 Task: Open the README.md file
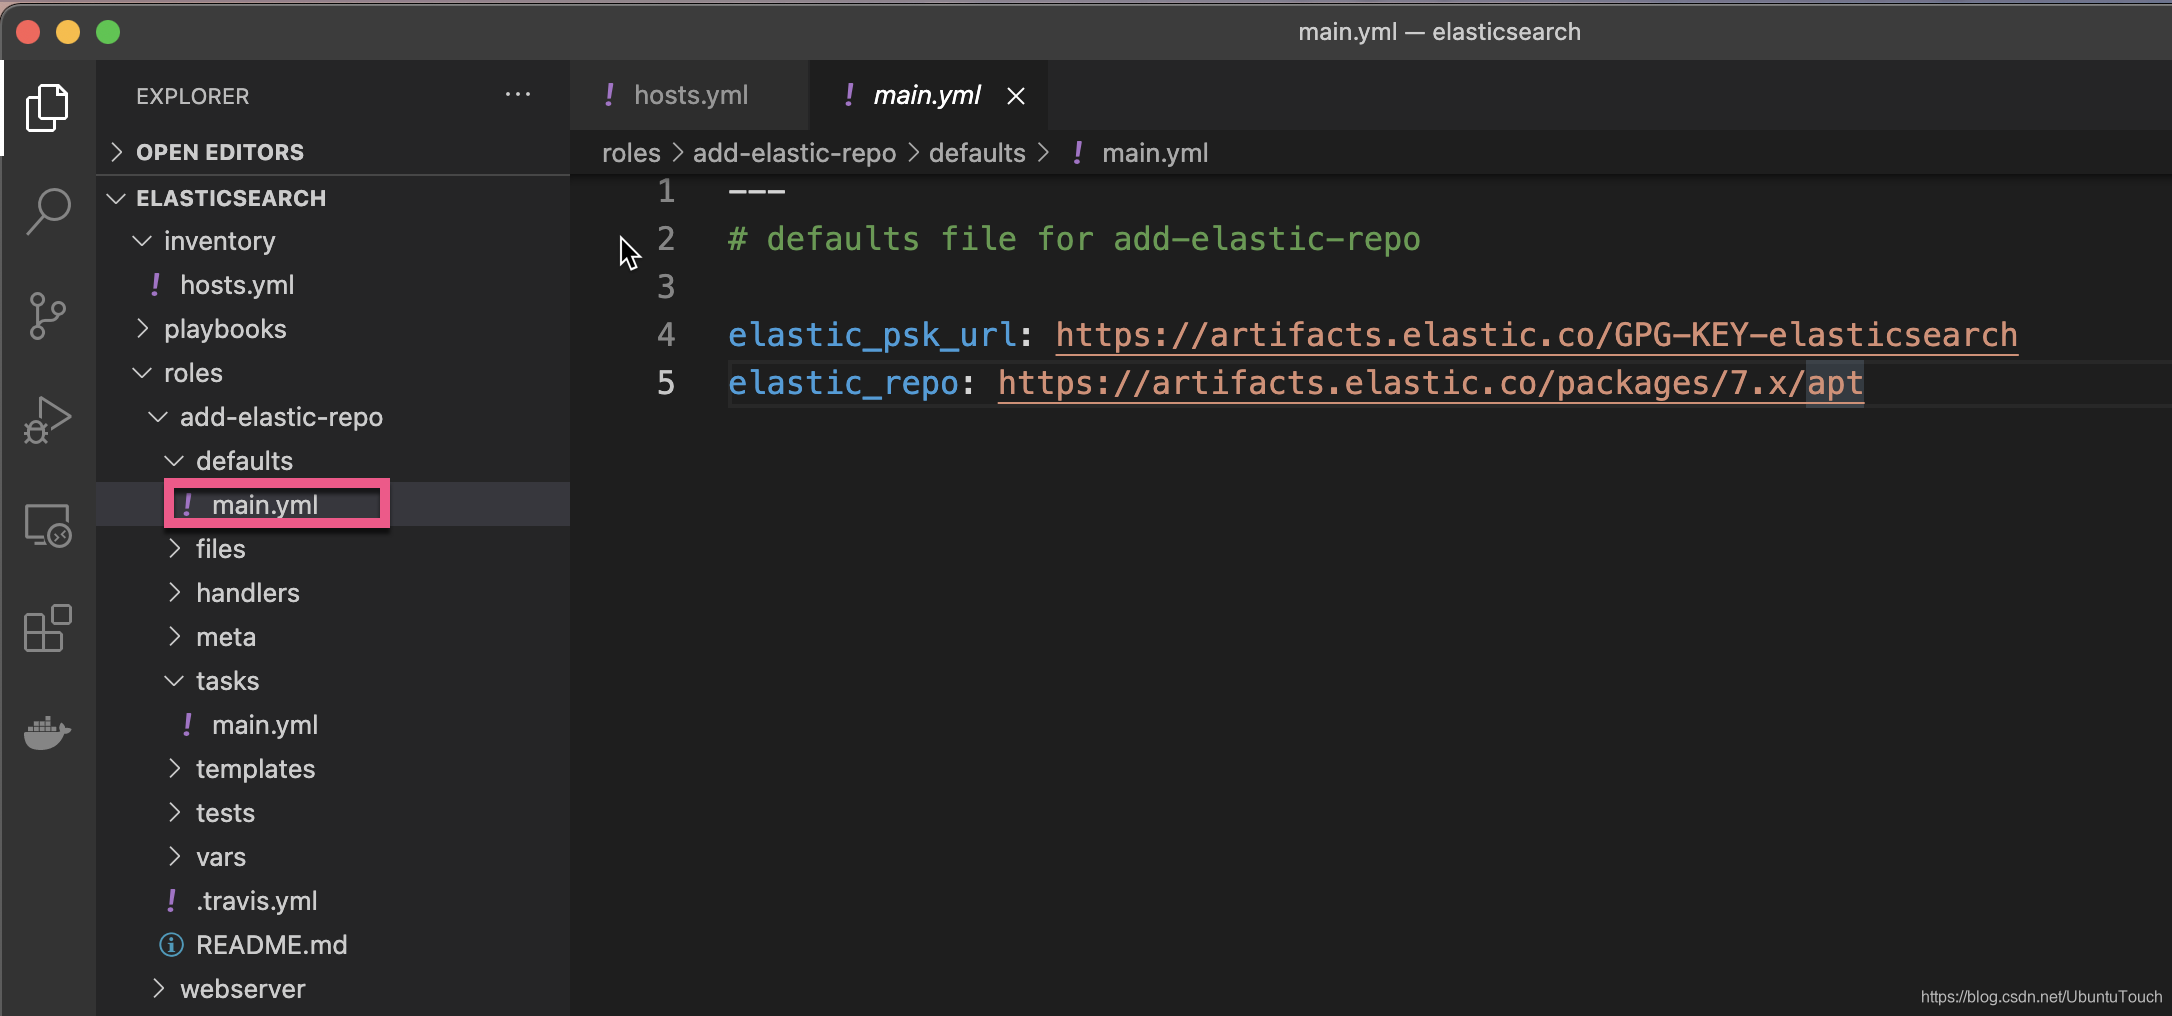point(333,945)
